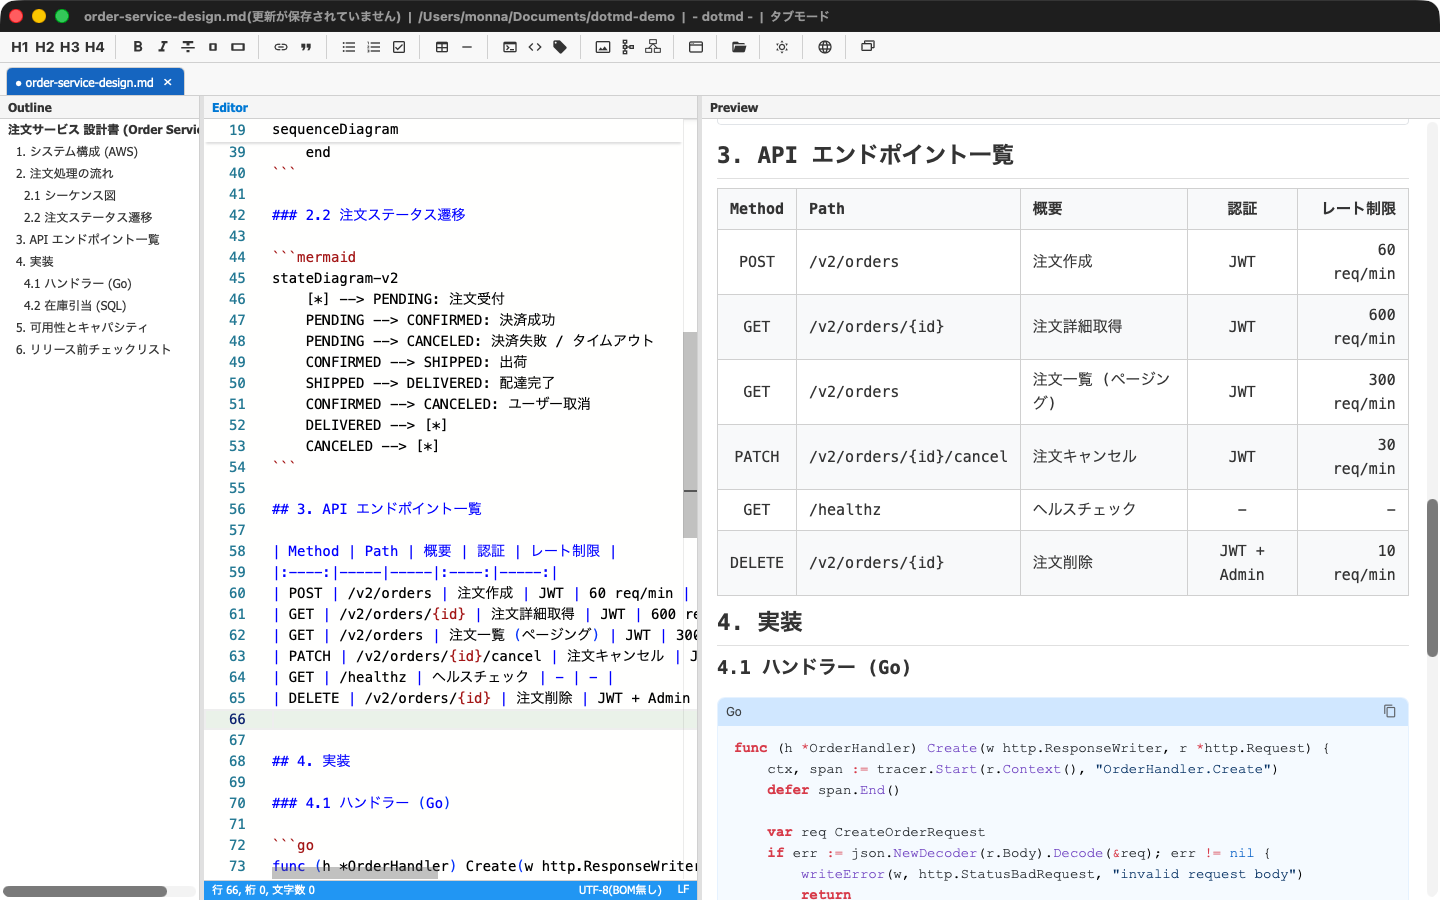Click the preview vertical scrollbar thumb
1440x900 pixels.
click(x=1432, y=577)
